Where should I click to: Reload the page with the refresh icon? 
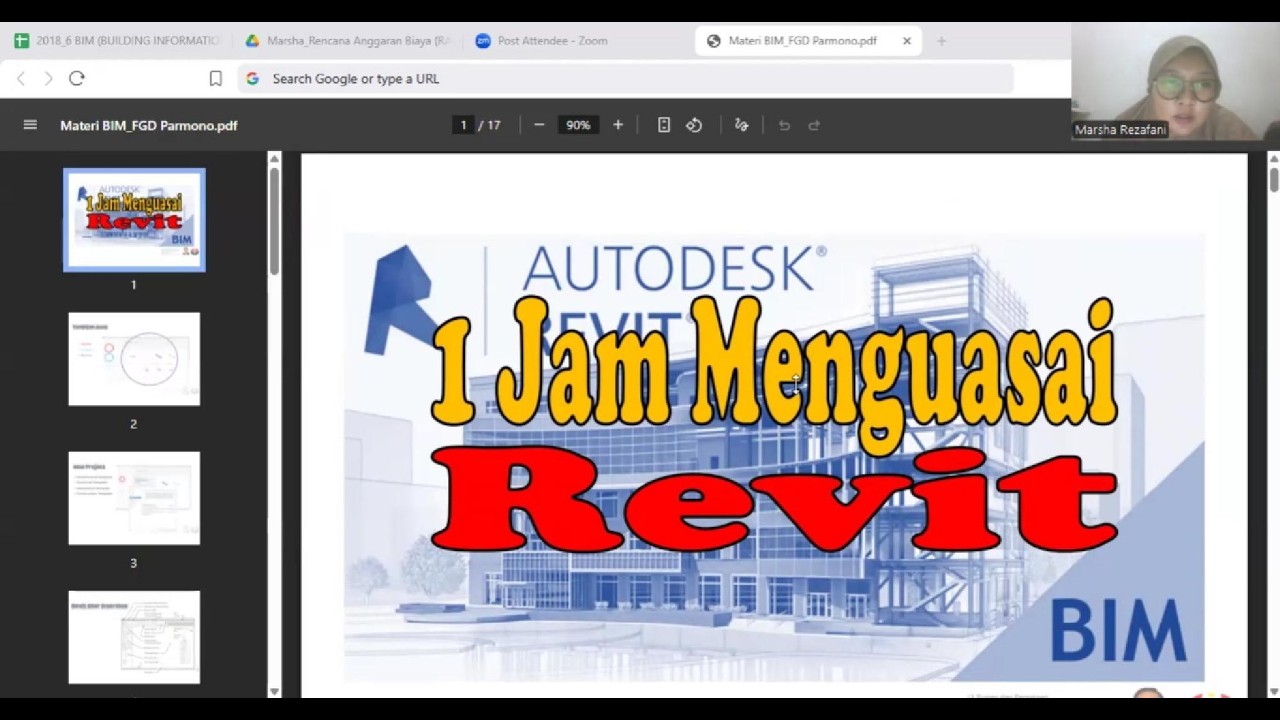(77, 78)
